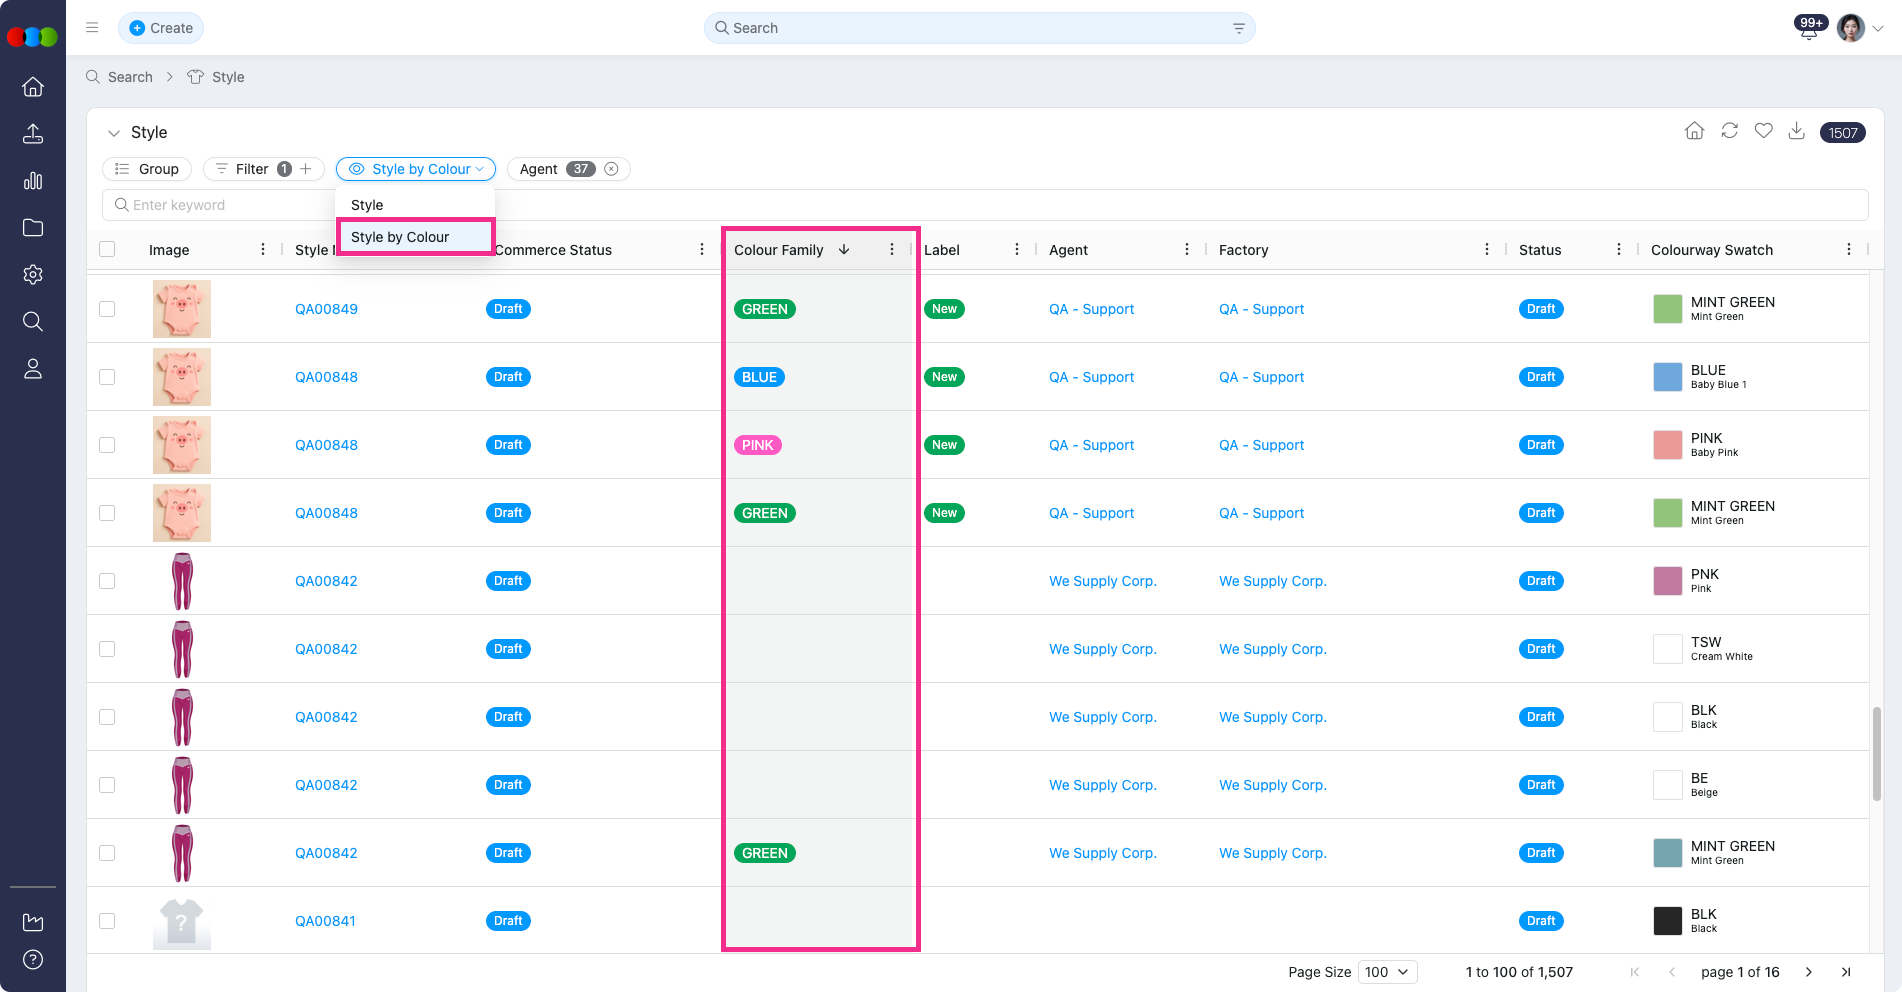Viewport: 1902px width, 992px height.
Task: Click the Enter keyword search field
Action: [220, 205]
